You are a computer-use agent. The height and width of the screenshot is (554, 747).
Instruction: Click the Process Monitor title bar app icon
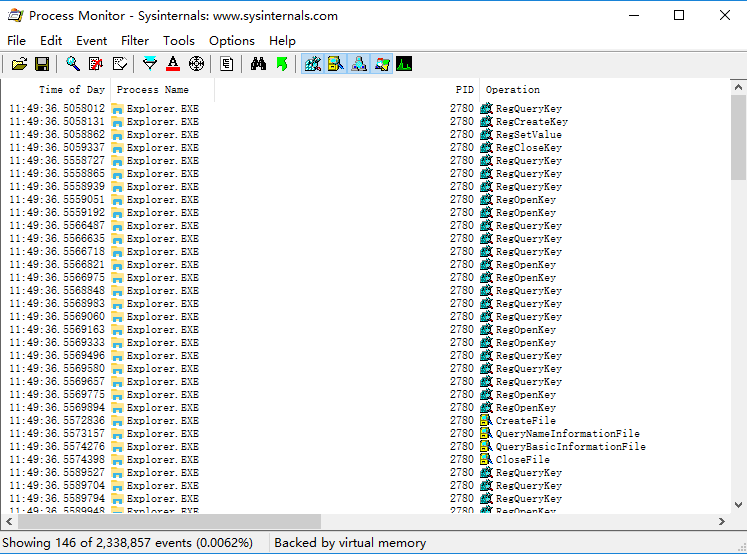click(x=16, y=15)
